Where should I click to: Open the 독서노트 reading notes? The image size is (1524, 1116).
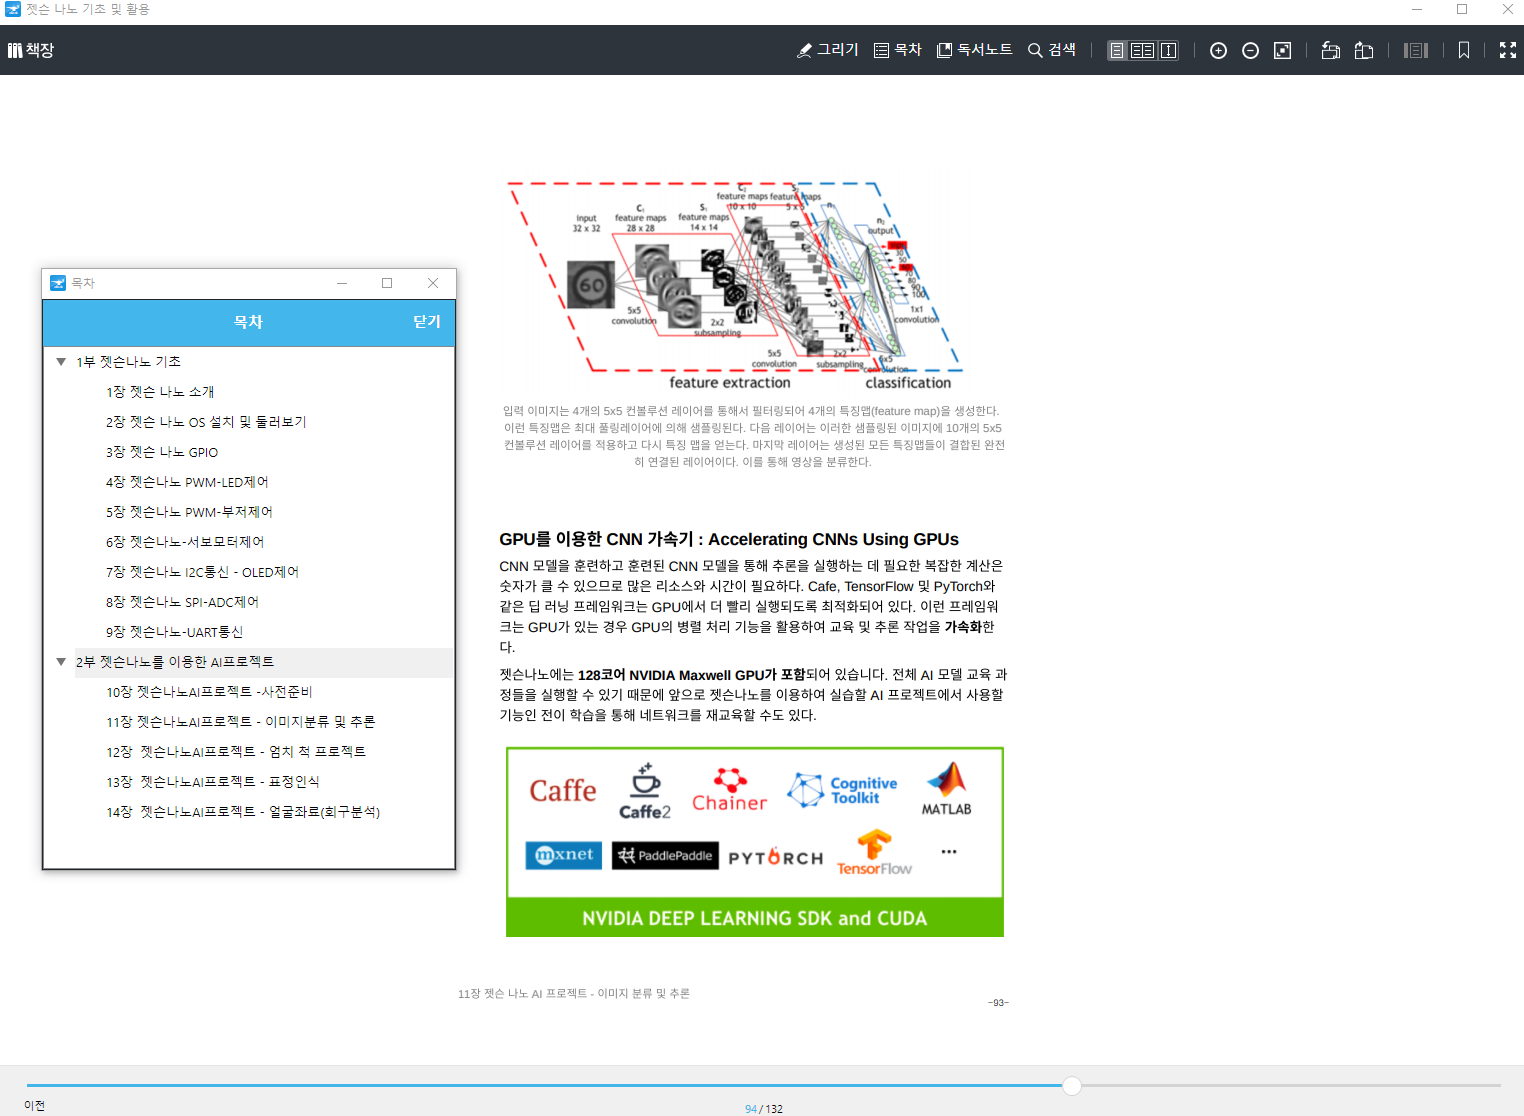[x=974, y=50]
